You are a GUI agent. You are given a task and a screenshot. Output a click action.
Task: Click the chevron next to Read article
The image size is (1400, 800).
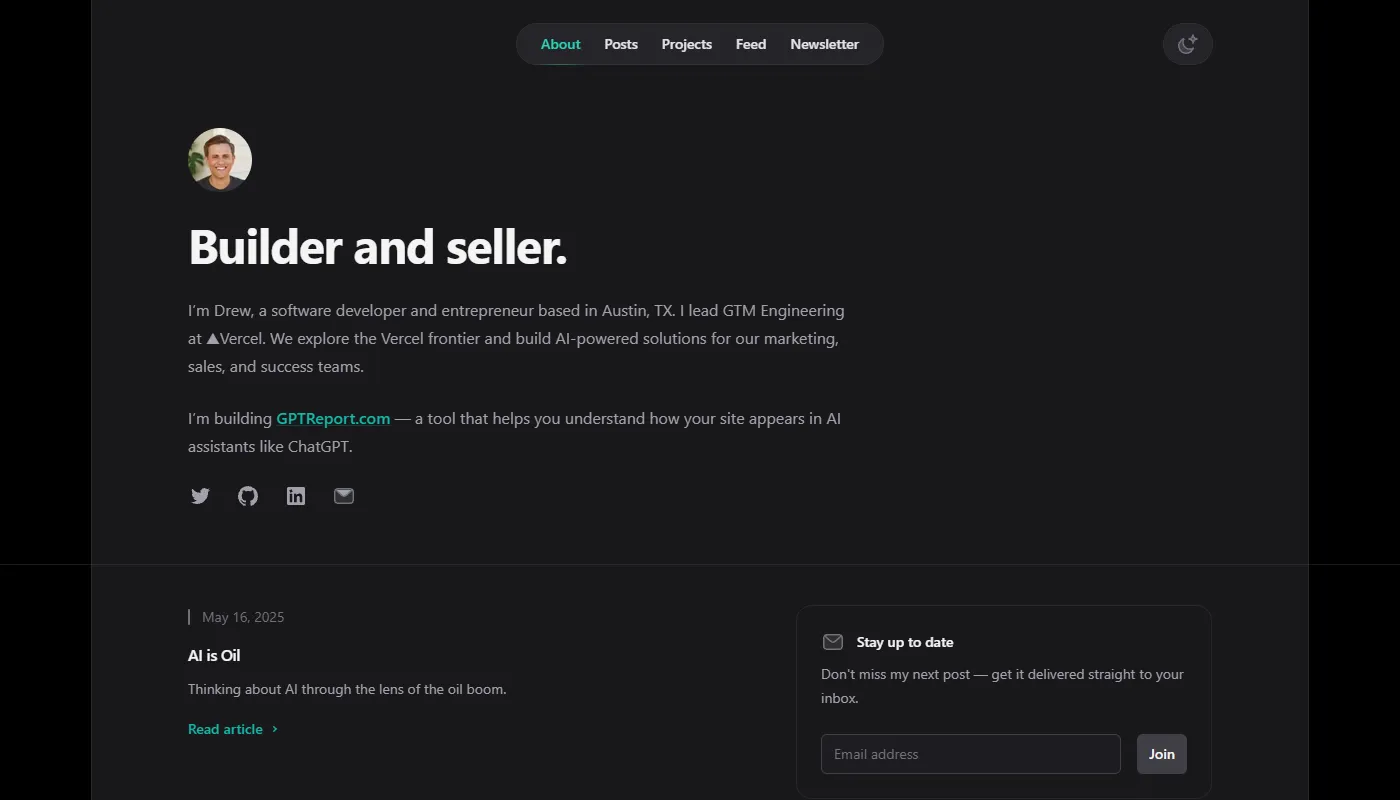(275, 729)
